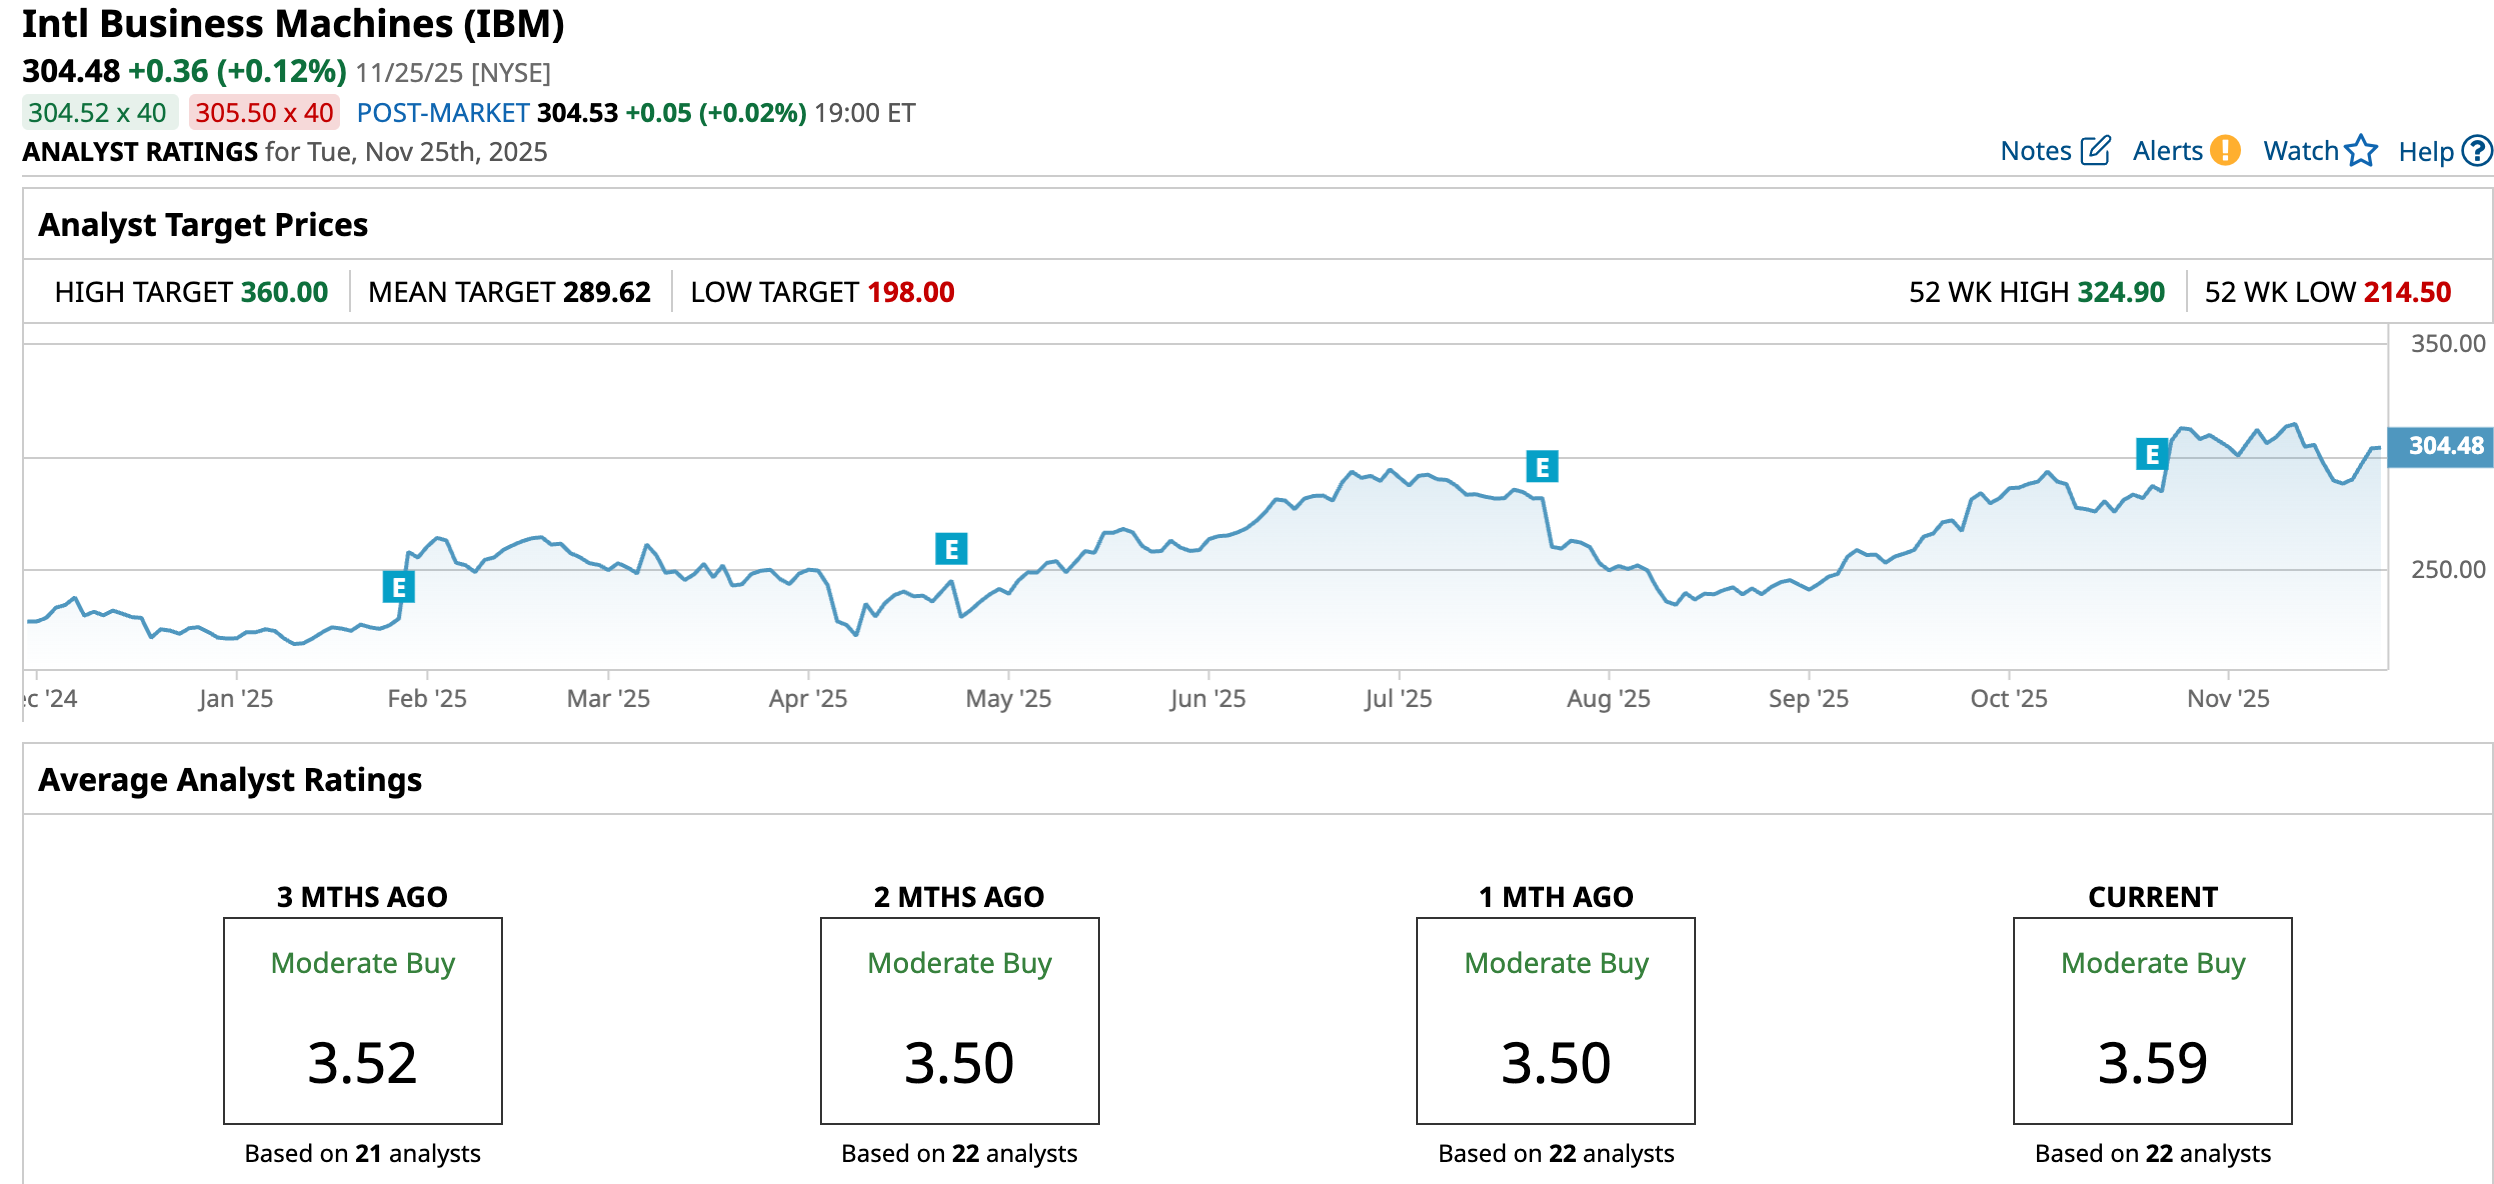Click the 304.48 current price chart label
The width and height of the screenshot is (2494, 1184).
pos(2444,446)
